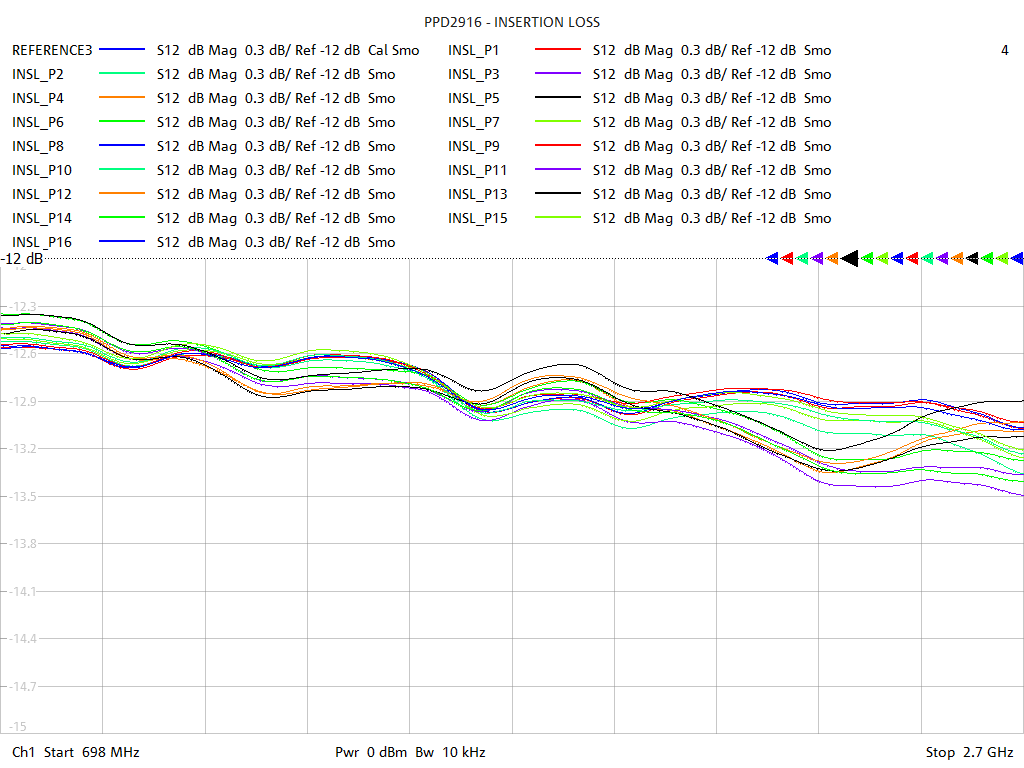Image resolution: width=1024 pixels, height=768 pixels.
Task: Select the INSL_P7 trace label
Action: point(473,122)
